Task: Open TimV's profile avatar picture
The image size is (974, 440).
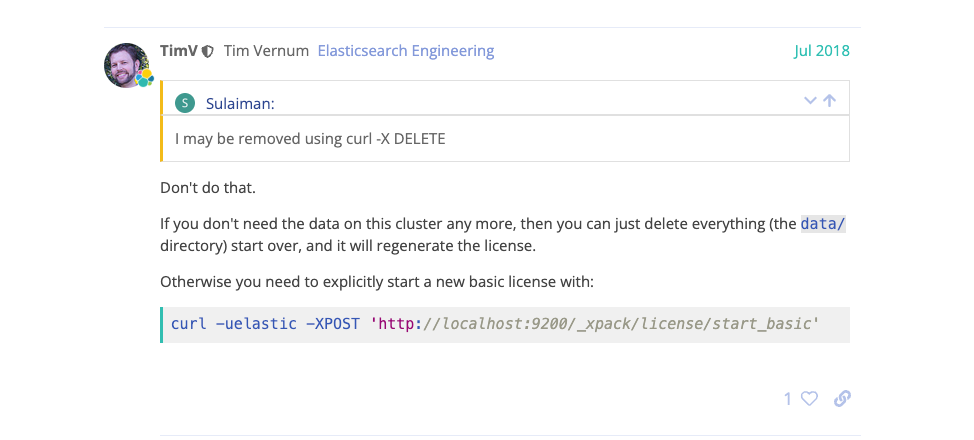Action: (x=125, y=63)
